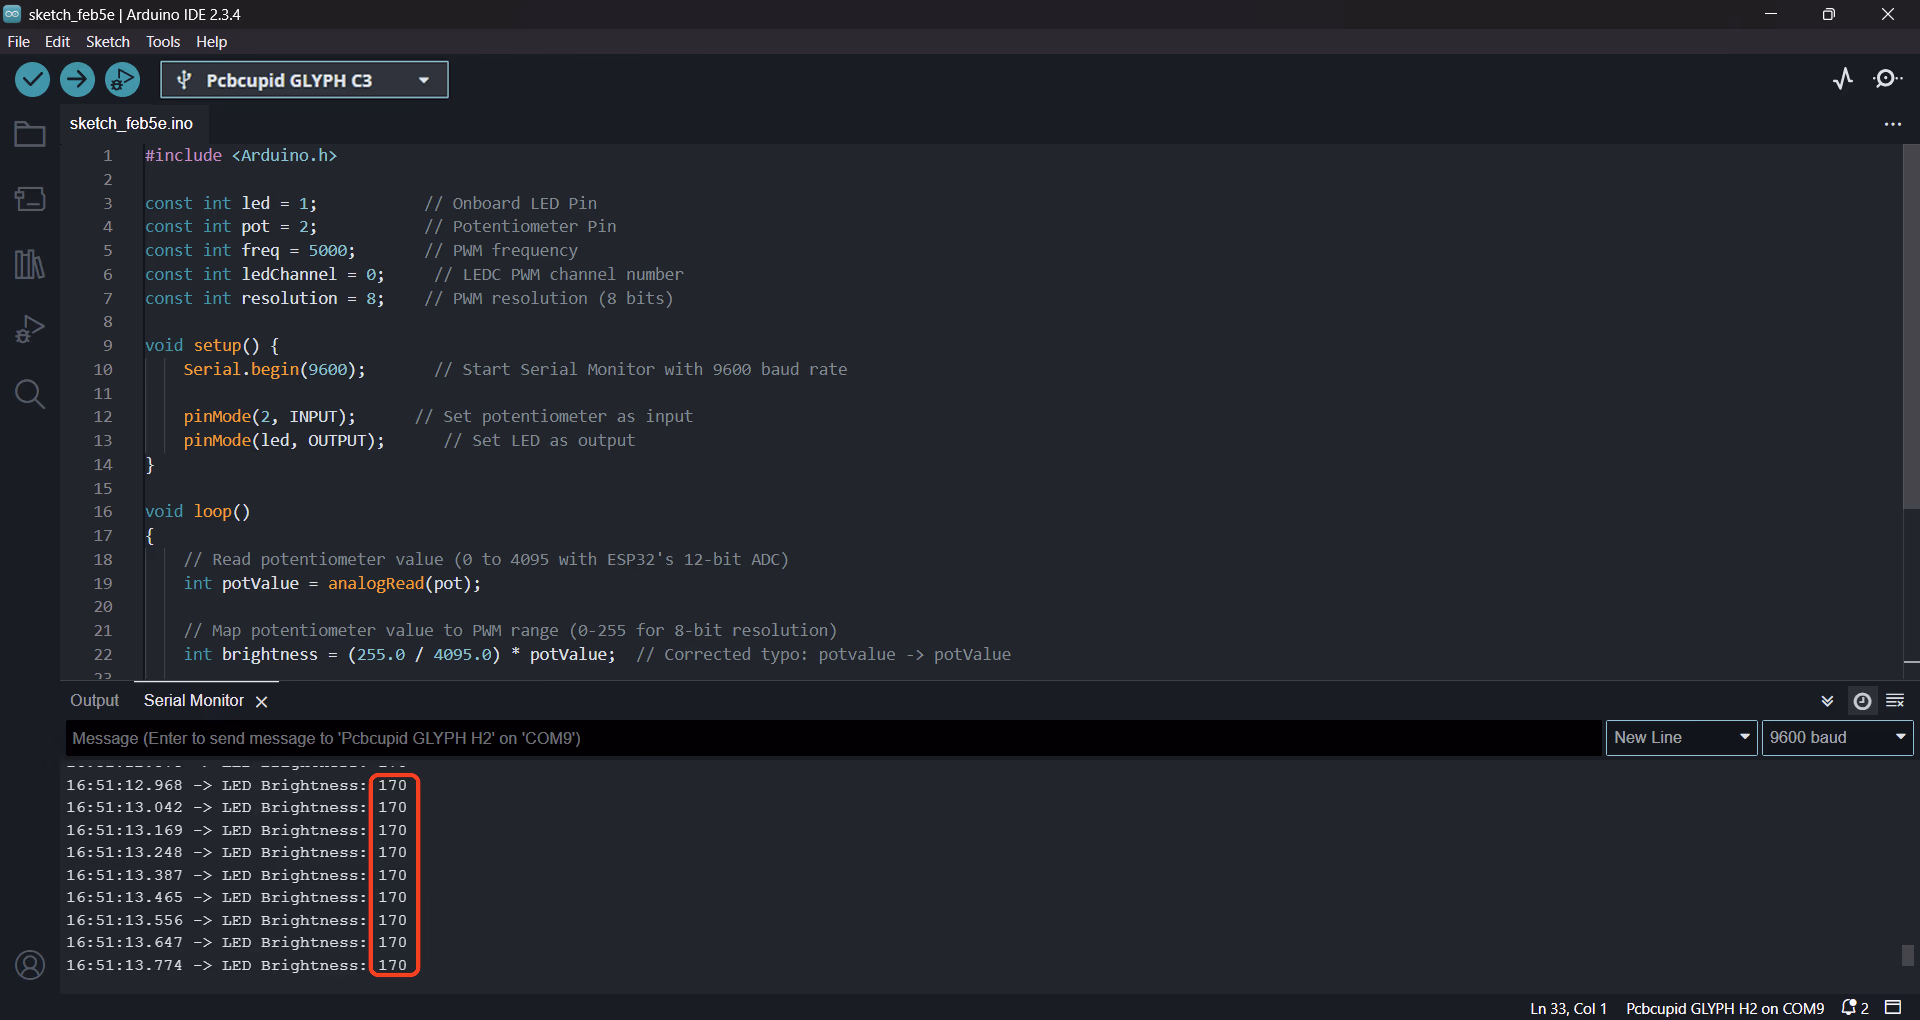1920x1020 pixels.
Task: Start debugging from the toolbar
Action: click(122, 80)
